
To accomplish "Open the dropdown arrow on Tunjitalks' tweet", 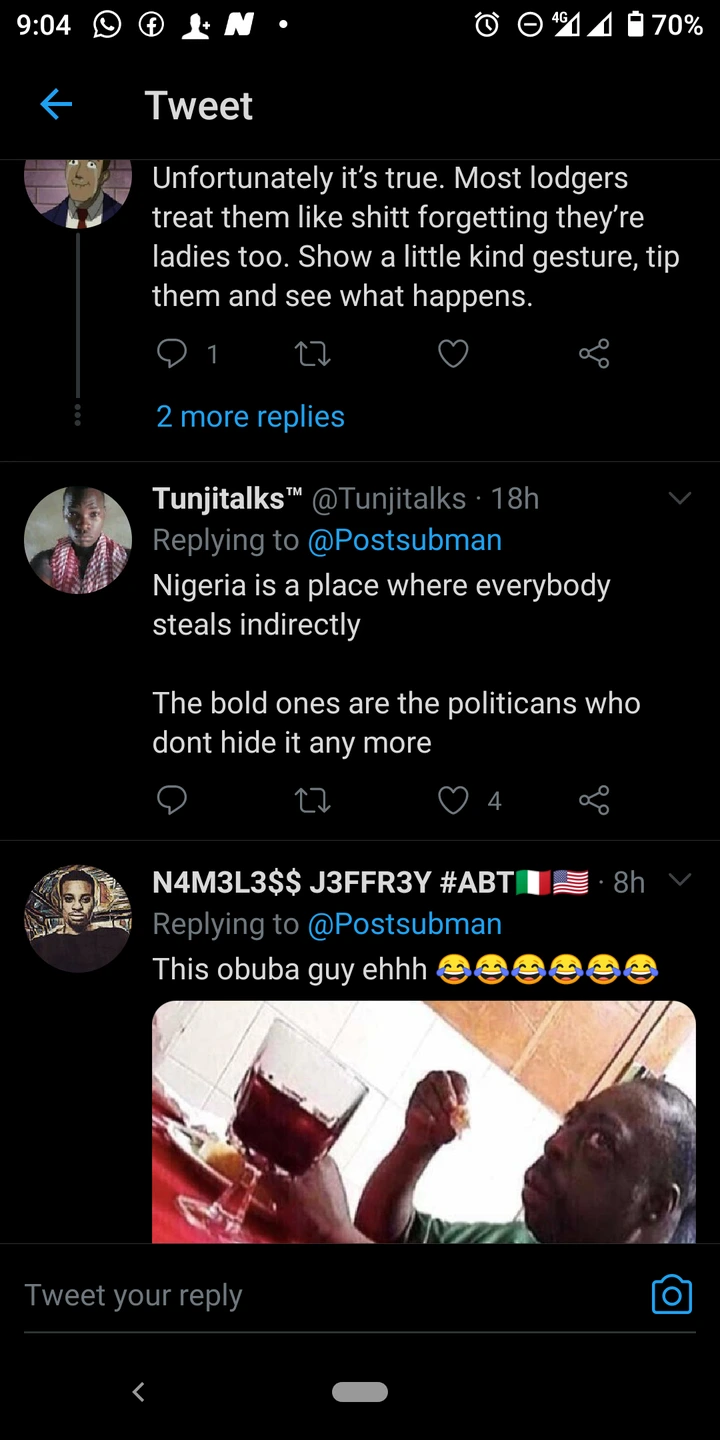I will [x=680, y=498].
